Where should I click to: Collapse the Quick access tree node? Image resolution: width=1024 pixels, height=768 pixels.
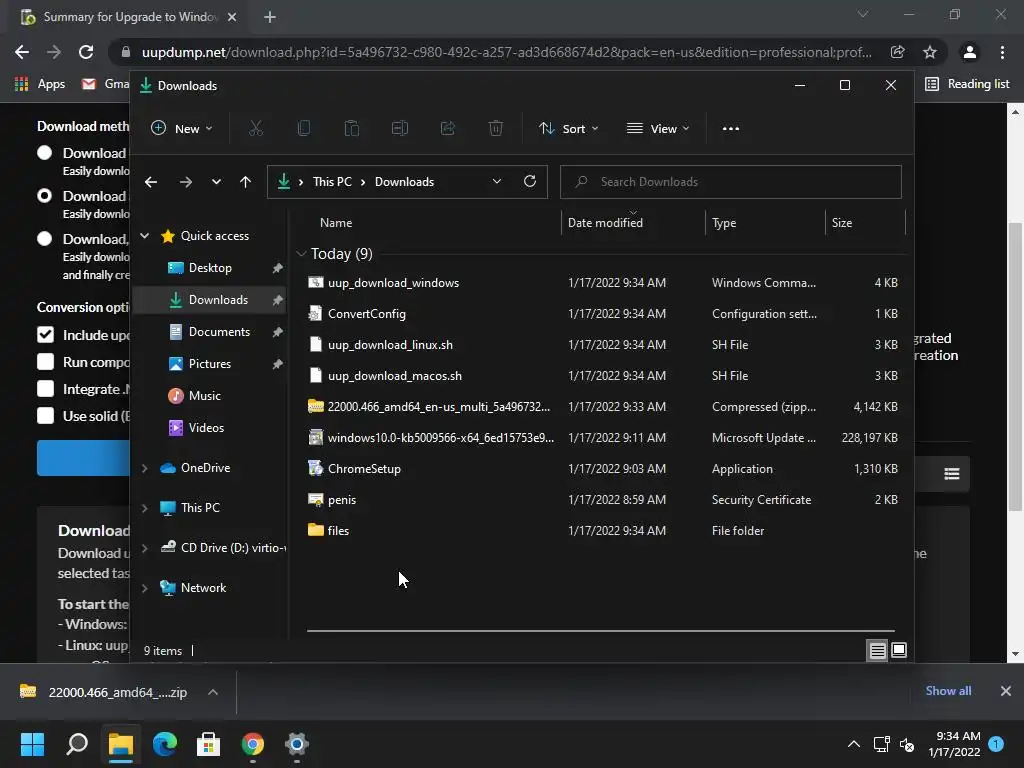click(x=144, y=236)
